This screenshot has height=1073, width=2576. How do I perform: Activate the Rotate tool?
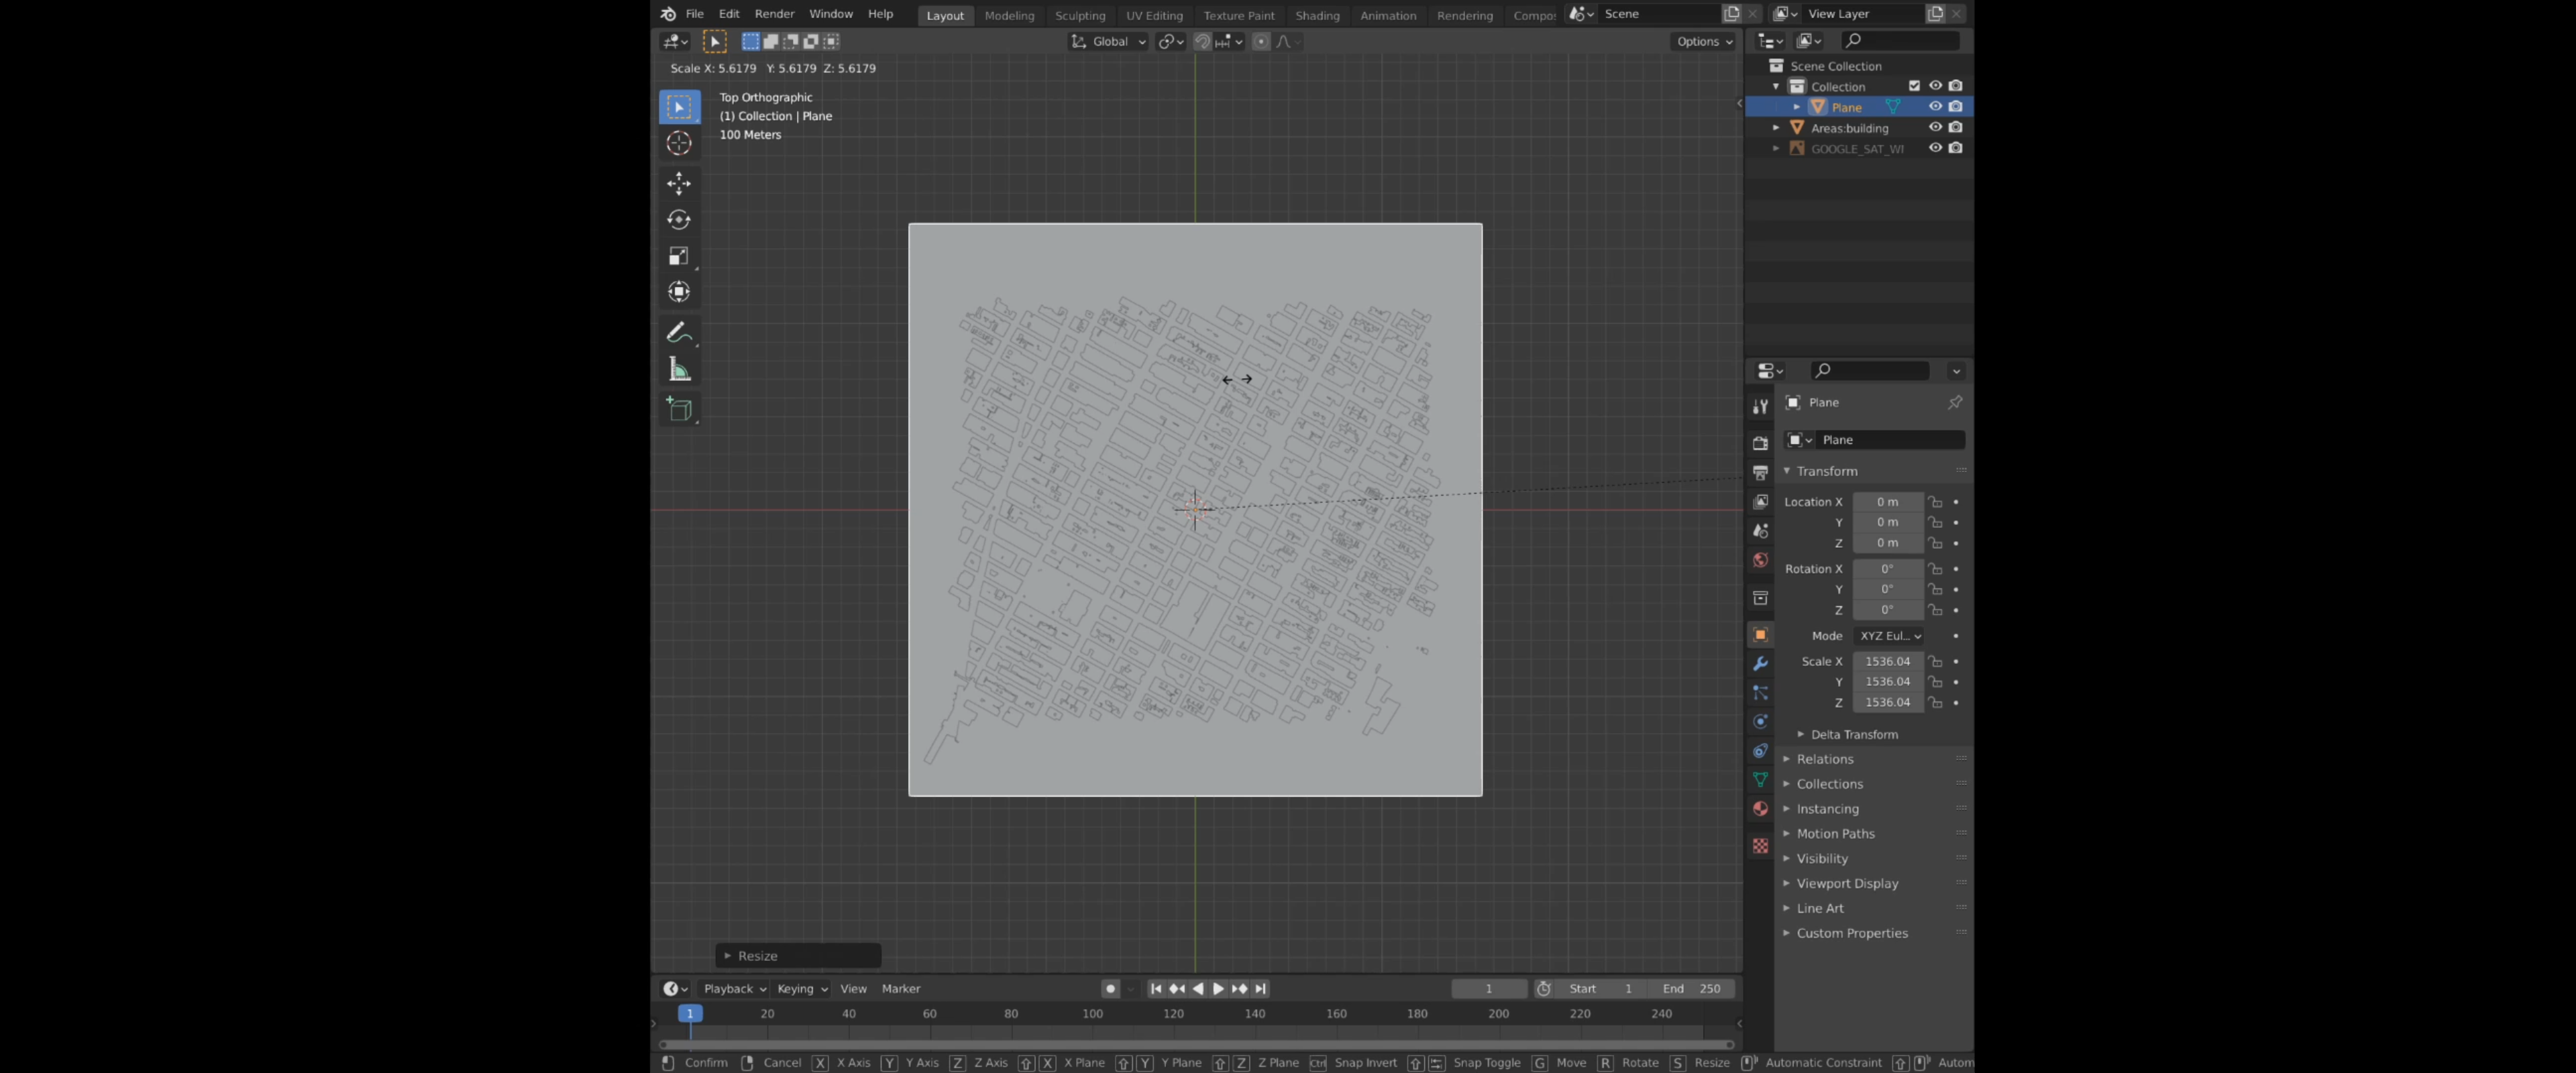click(x=679, y=220)
